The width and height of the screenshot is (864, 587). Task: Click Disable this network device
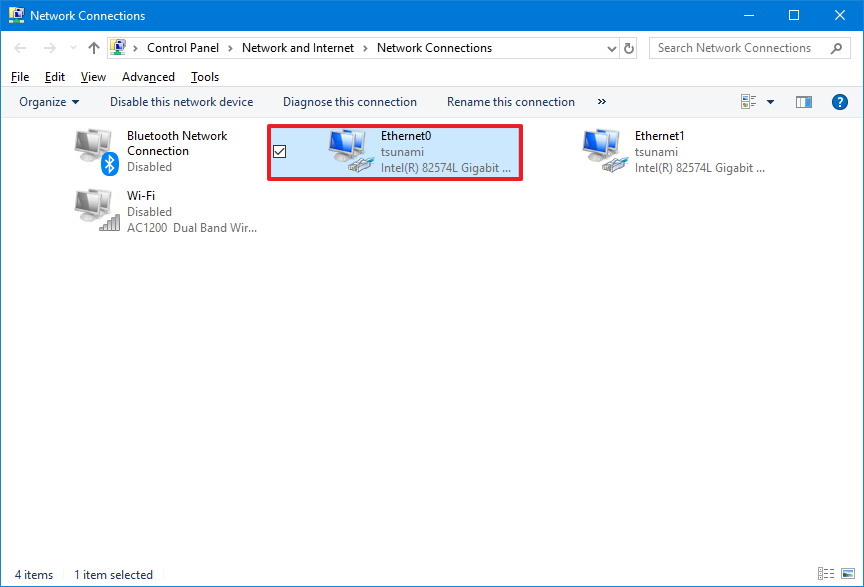(181, 101)
